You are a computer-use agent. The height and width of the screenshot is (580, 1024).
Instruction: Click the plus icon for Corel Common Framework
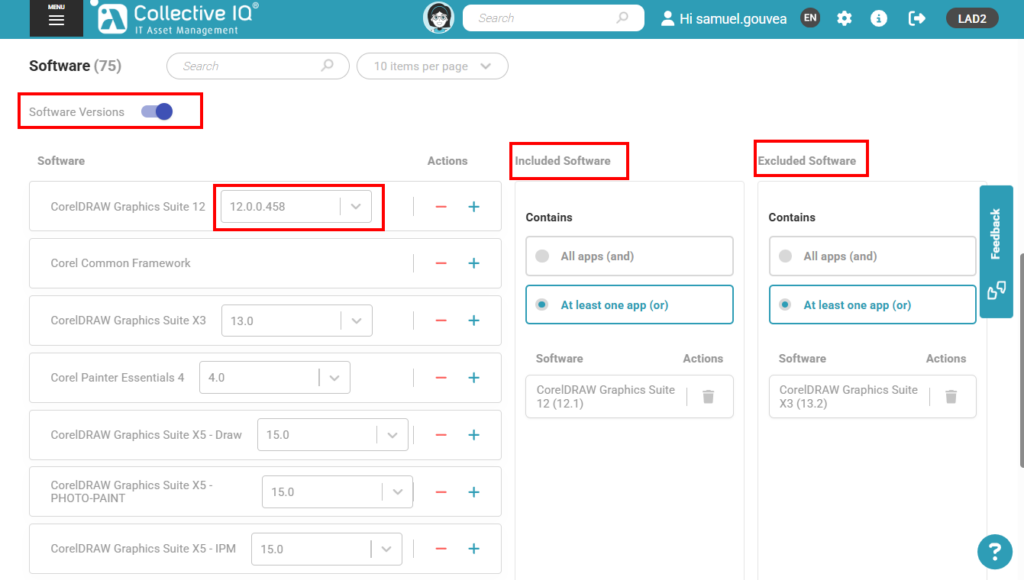point(474,264)
